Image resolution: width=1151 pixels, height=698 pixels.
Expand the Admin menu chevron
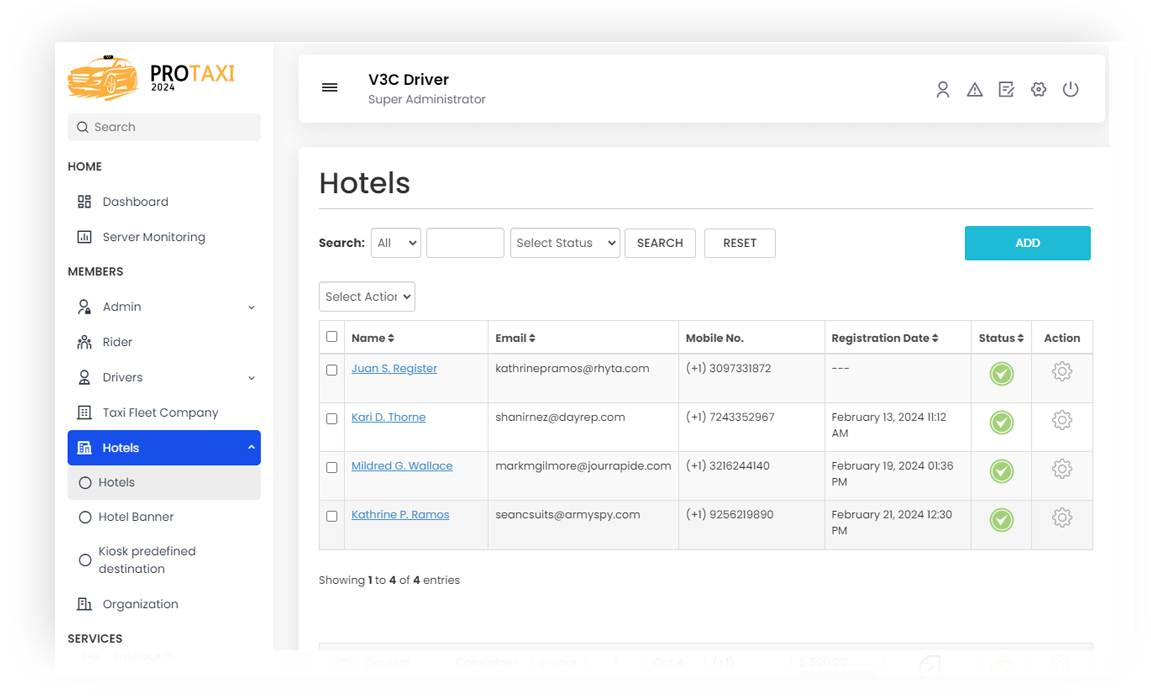251,308
